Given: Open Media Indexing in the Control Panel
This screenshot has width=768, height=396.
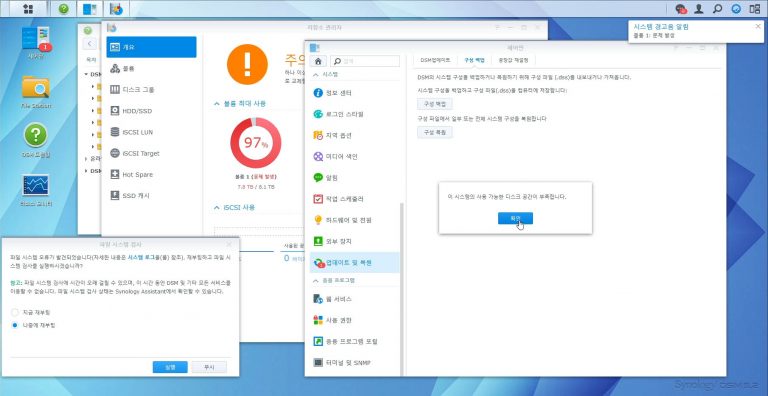Looking at the screenshot, I should pyautogui.click(x=355, y=156).
